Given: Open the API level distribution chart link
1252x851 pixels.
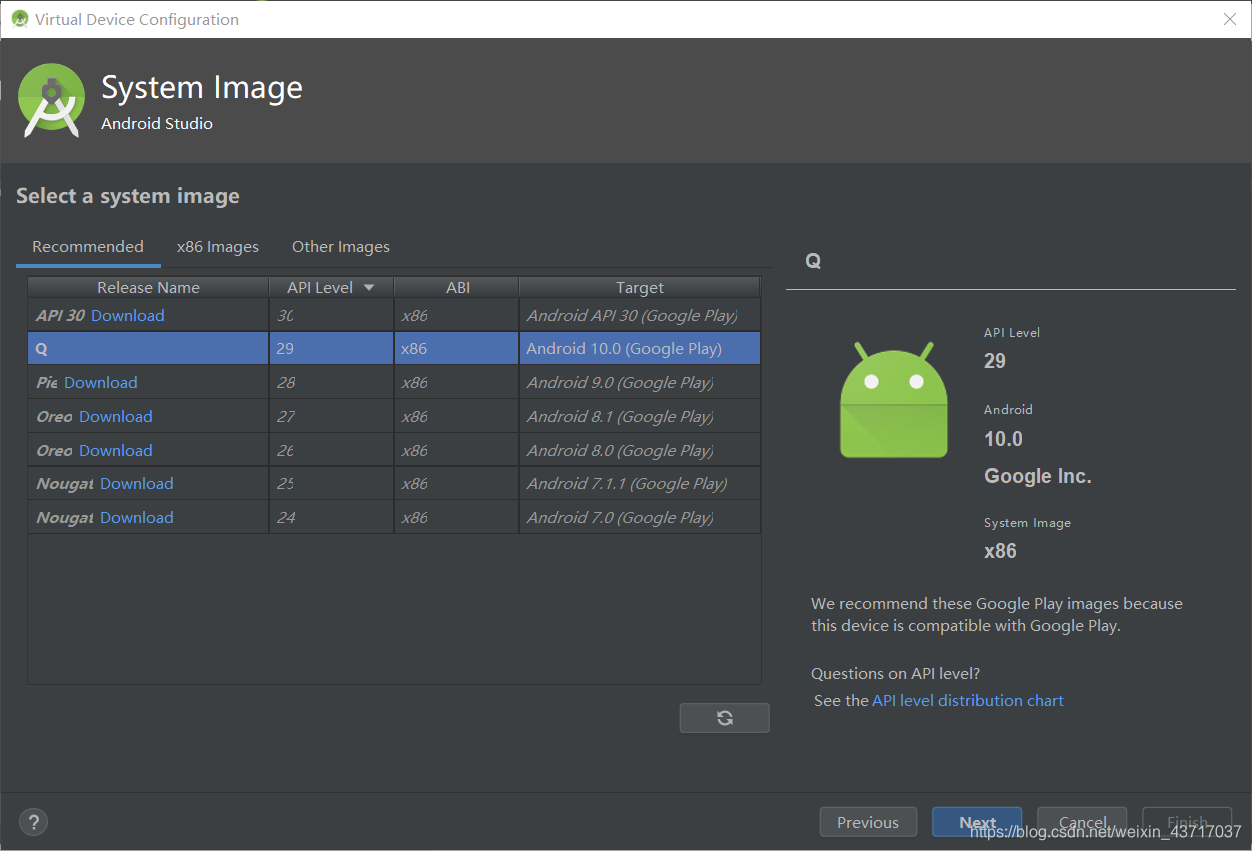Looking at the screenshot, I should click(968, 700).
